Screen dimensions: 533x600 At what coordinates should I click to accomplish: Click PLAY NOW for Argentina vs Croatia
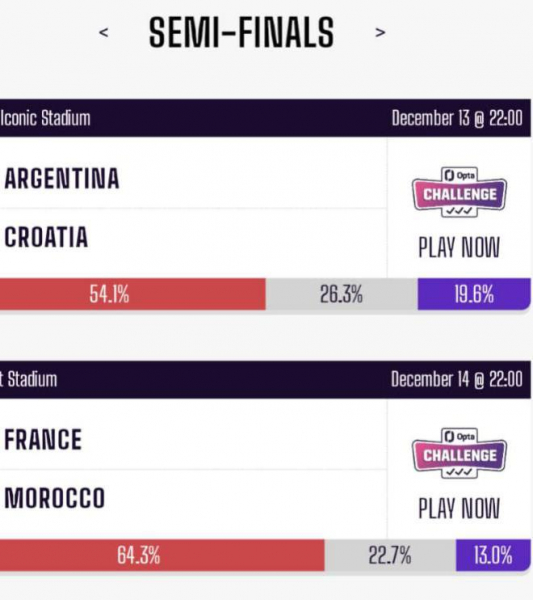(459, 247)
